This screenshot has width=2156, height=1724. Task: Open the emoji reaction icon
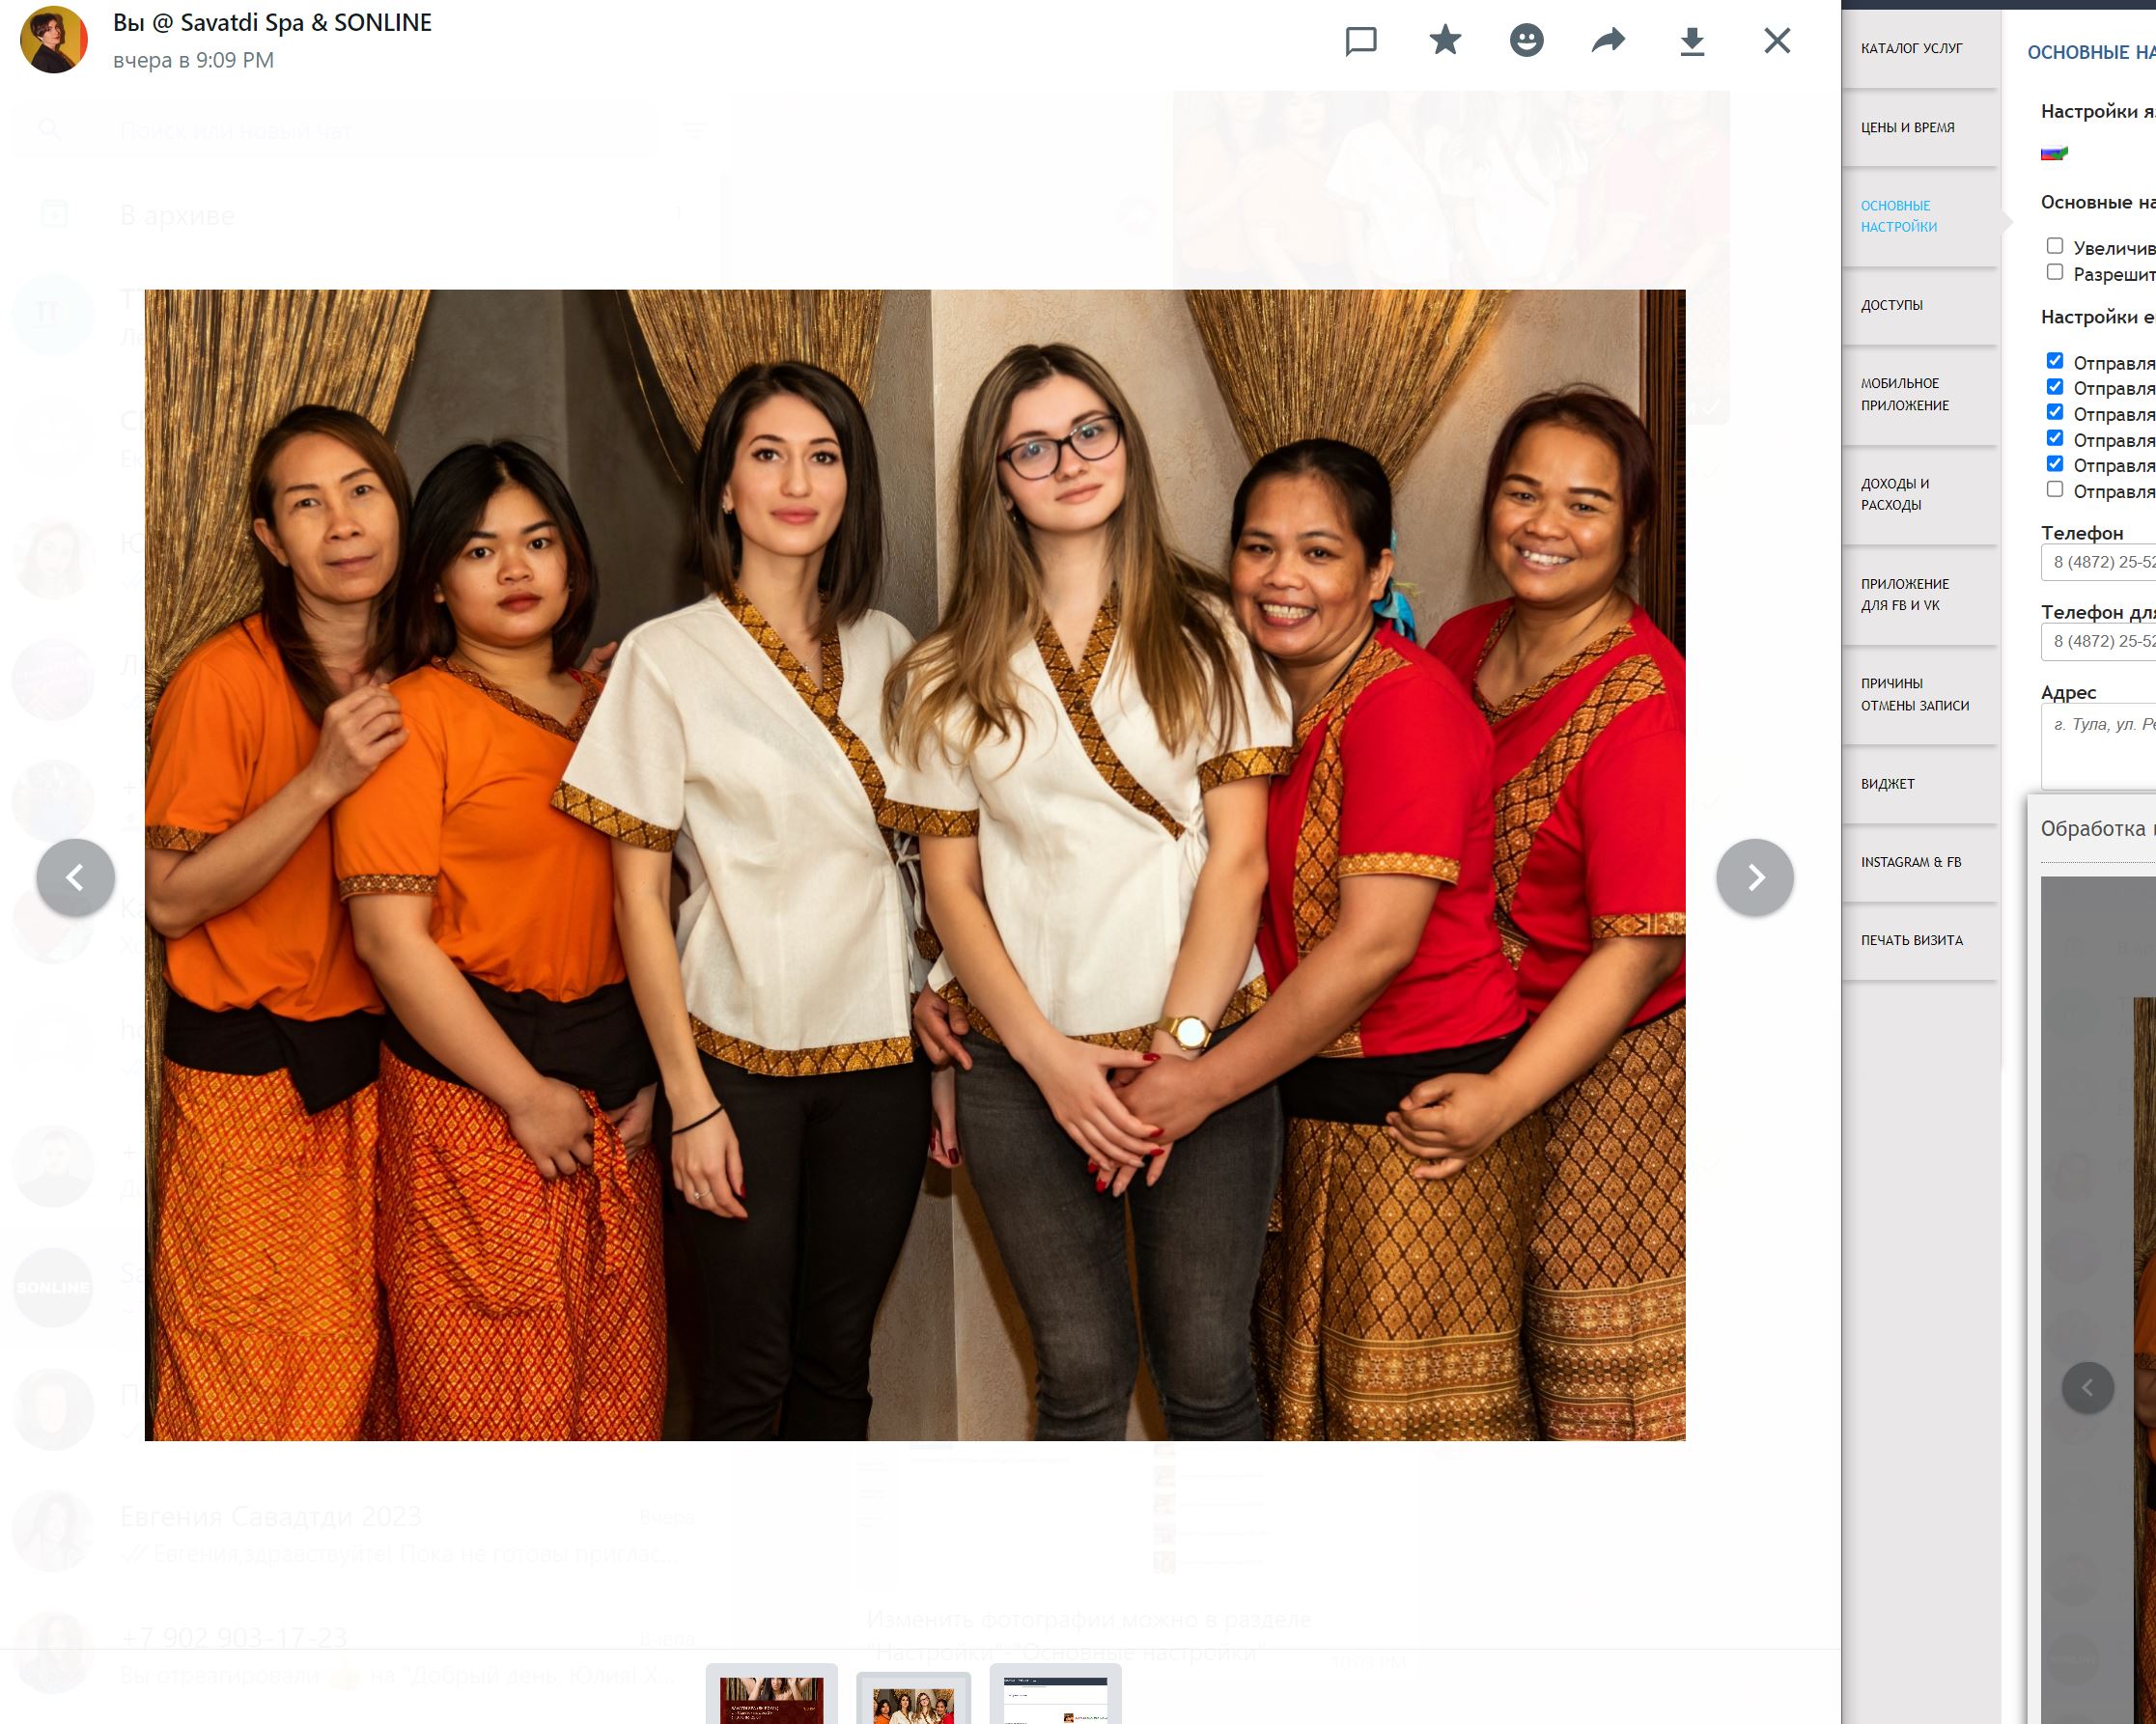click(x=1526, y=41)
